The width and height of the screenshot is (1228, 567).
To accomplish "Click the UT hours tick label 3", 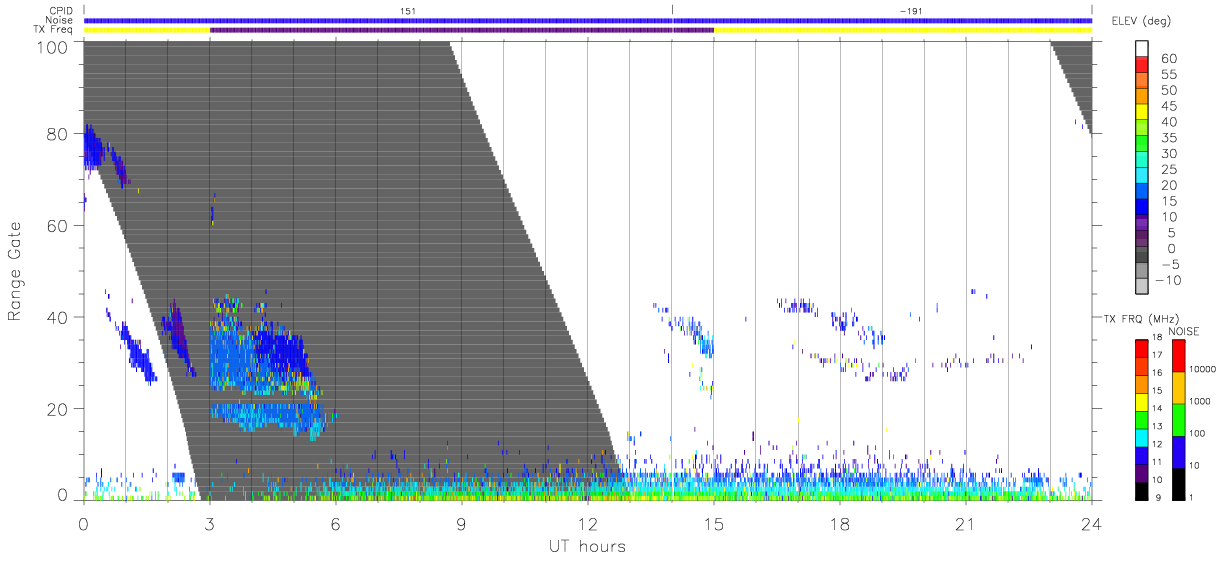I will (210, 524).
